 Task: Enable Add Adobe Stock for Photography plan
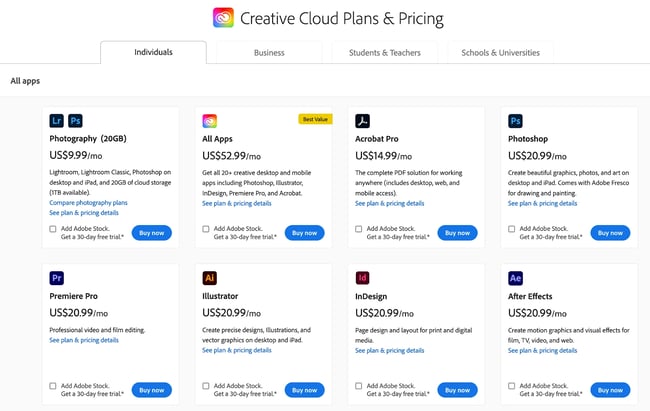(x=53, y=229)
